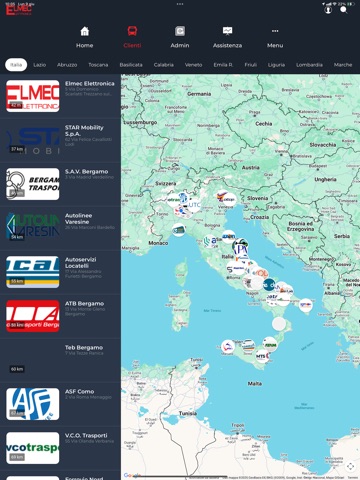Tap the search magnifier icon
The image size is (360, 480).
[344, 10]
